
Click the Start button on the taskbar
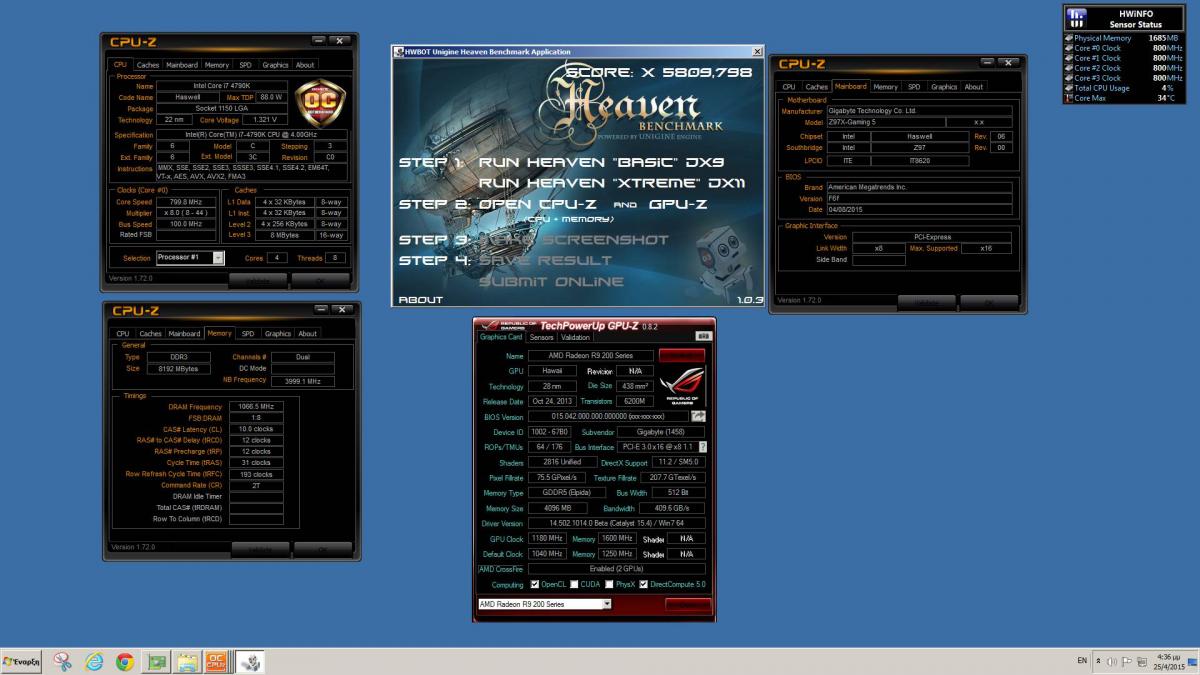22,661
